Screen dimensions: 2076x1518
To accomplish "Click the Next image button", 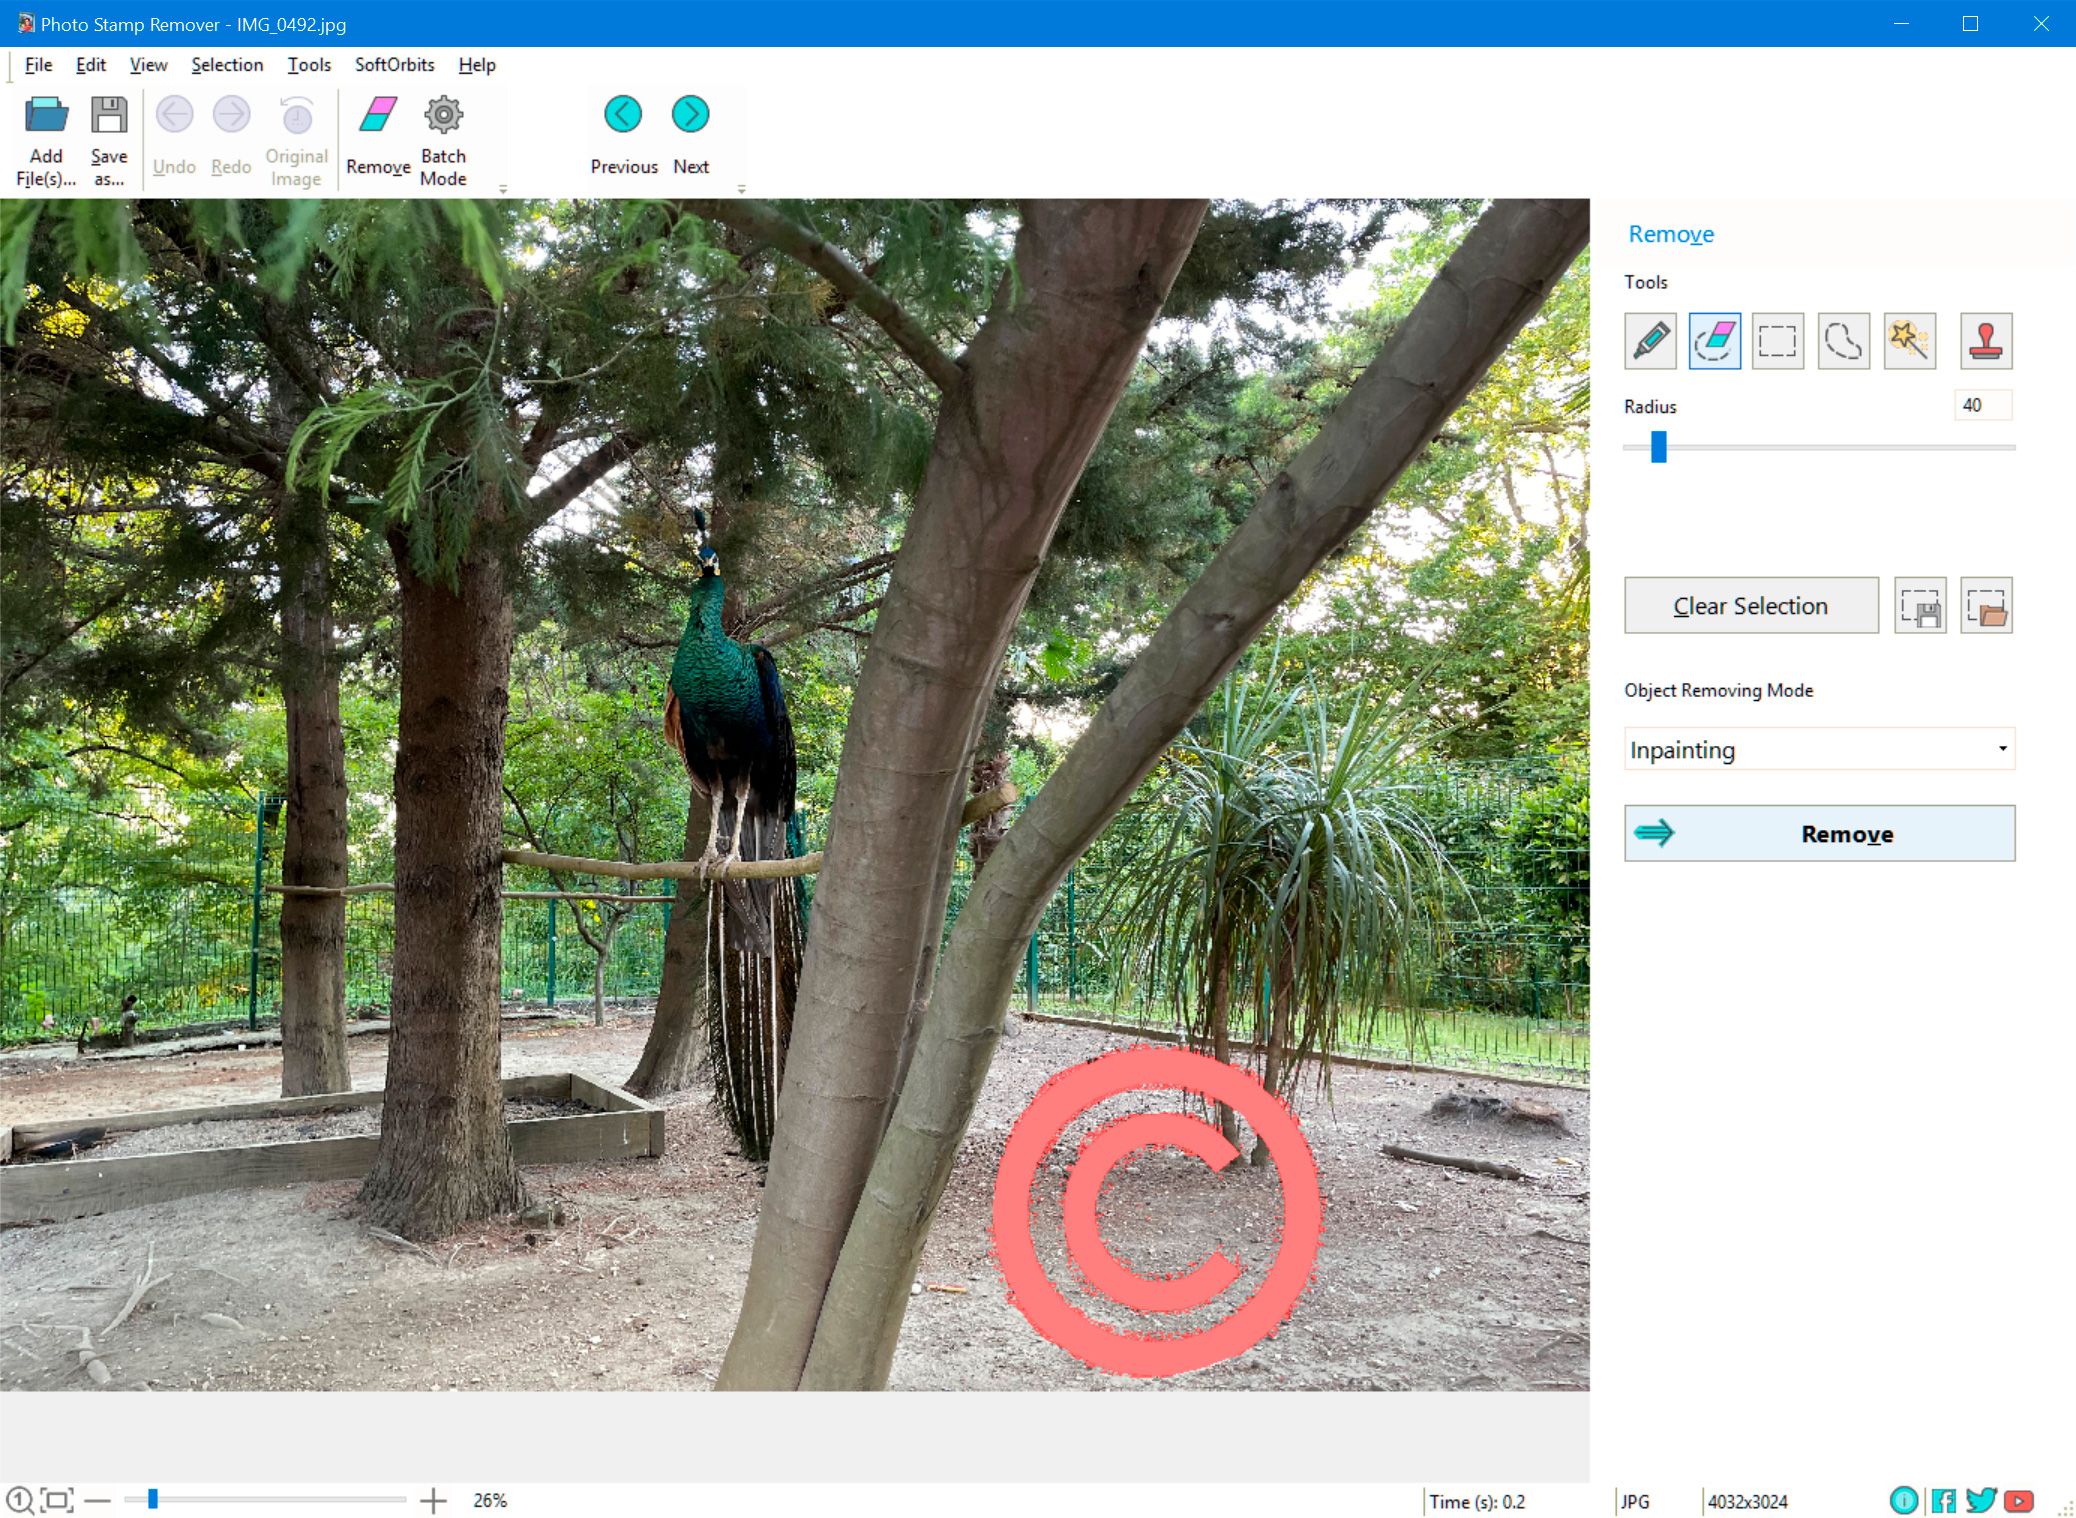I will click(x=690, y=113).
